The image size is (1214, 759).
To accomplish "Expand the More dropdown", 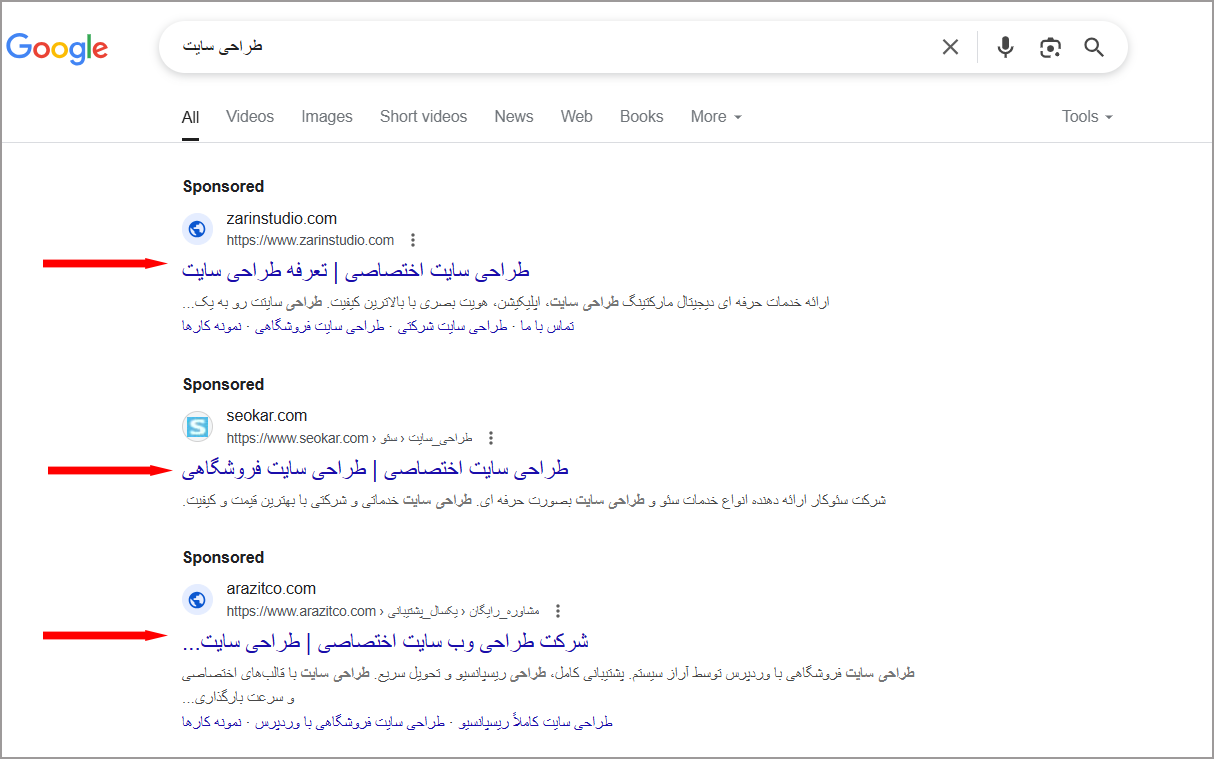I will pos(716,117).
